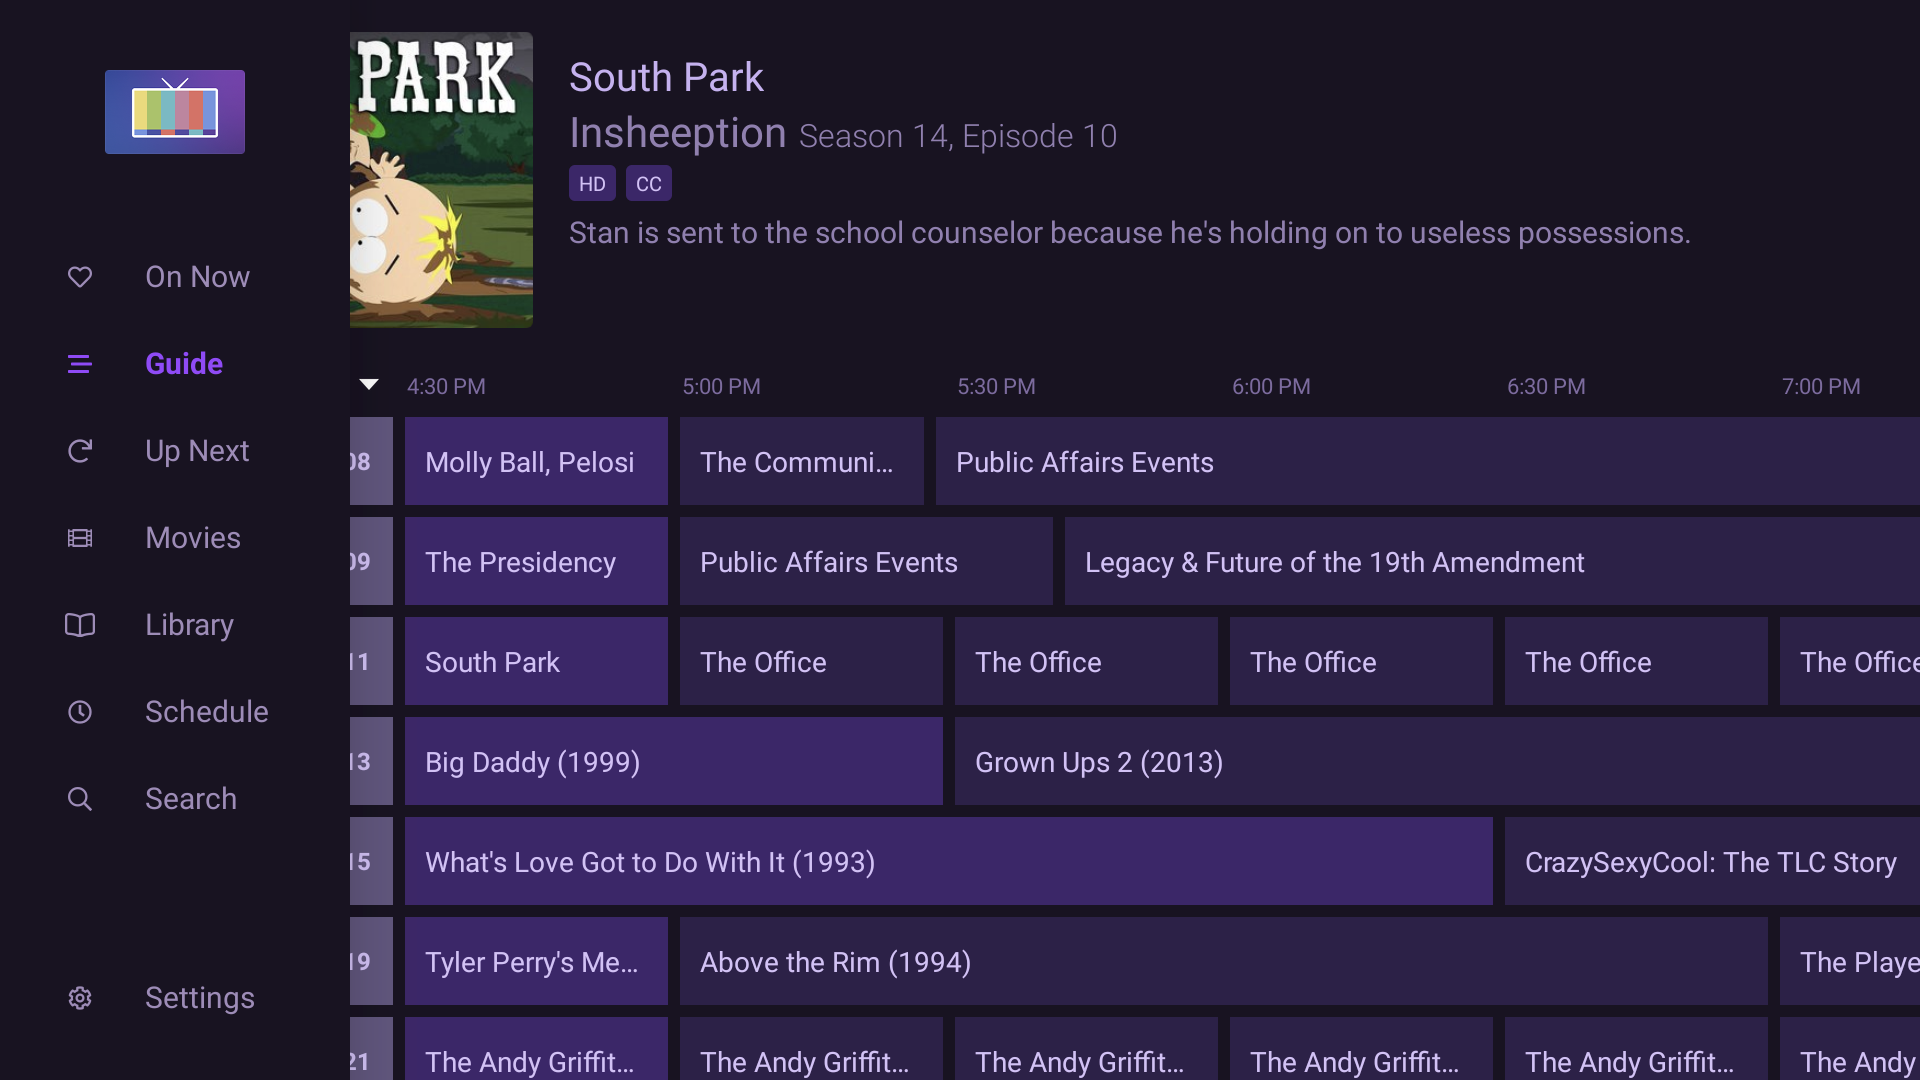This screenshot has height=1080, width=1920.
Task: Click the CC closed captions badge
Action: 649,184
